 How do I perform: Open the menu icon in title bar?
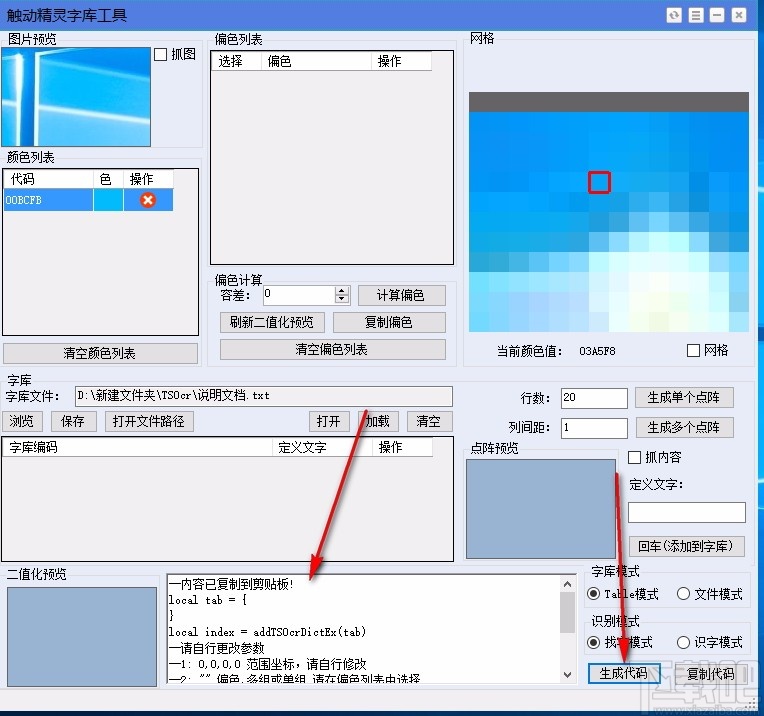click(696, 16)
